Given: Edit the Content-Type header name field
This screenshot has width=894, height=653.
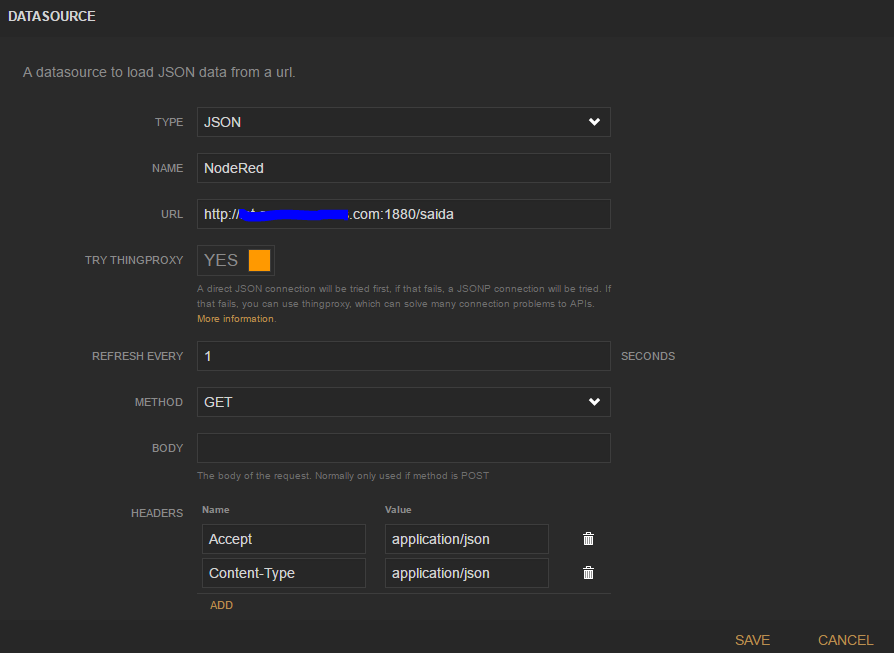Looking at the screenshot, I should coord(284,573).
